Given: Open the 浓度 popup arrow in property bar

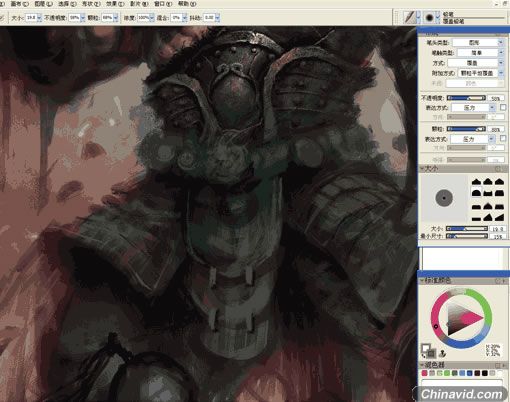Looking at the screenshot, I should pos(152,18).
